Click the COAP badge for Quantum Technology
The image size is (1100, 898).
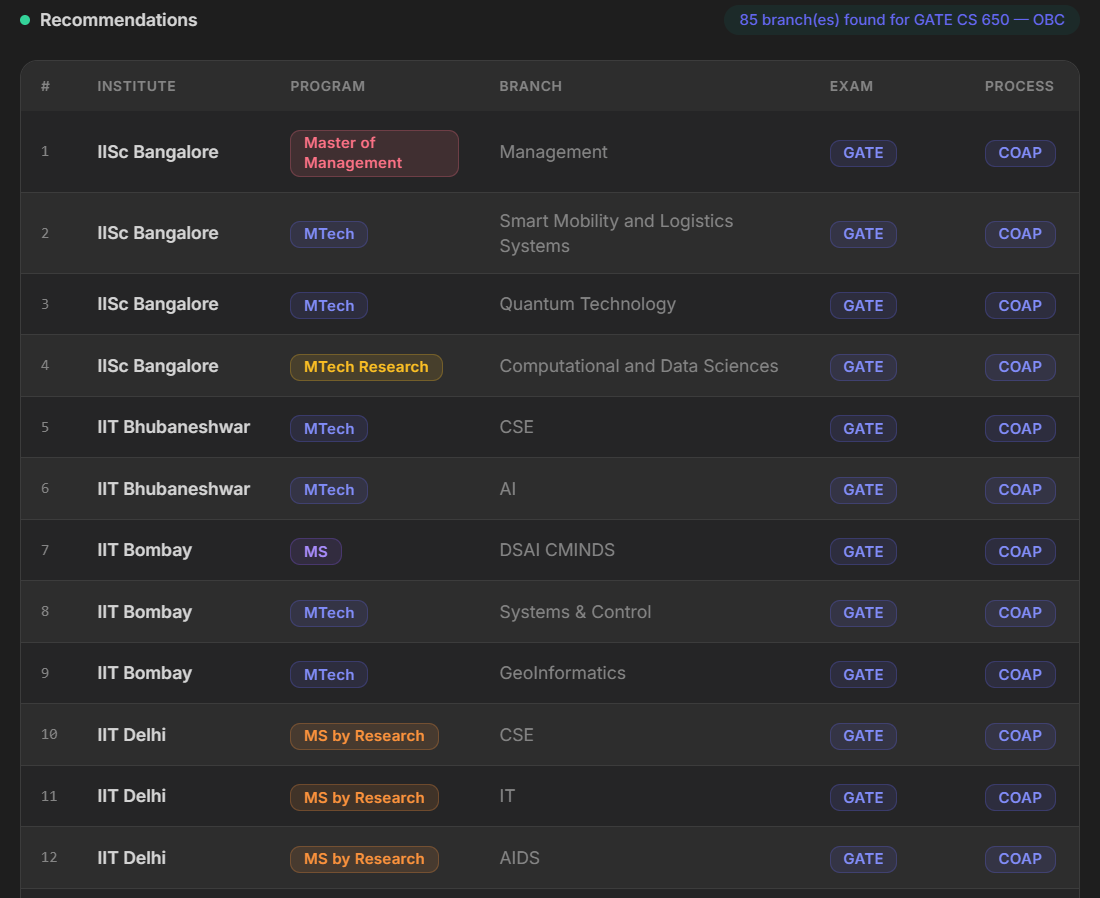pos(1020,306)
